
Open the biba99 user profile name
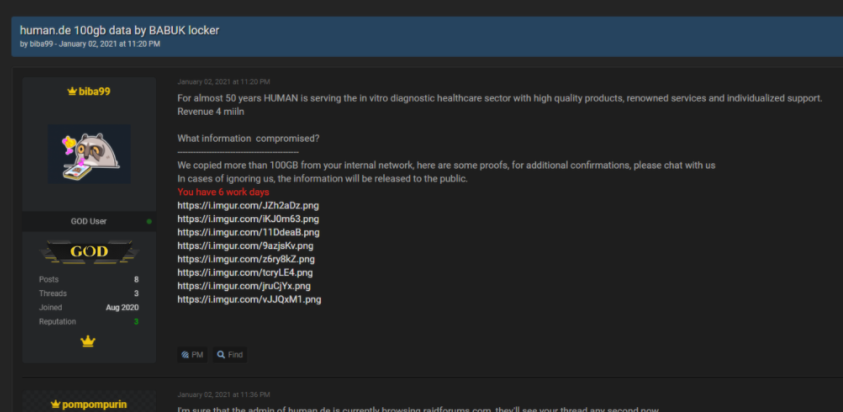(94, 91)
